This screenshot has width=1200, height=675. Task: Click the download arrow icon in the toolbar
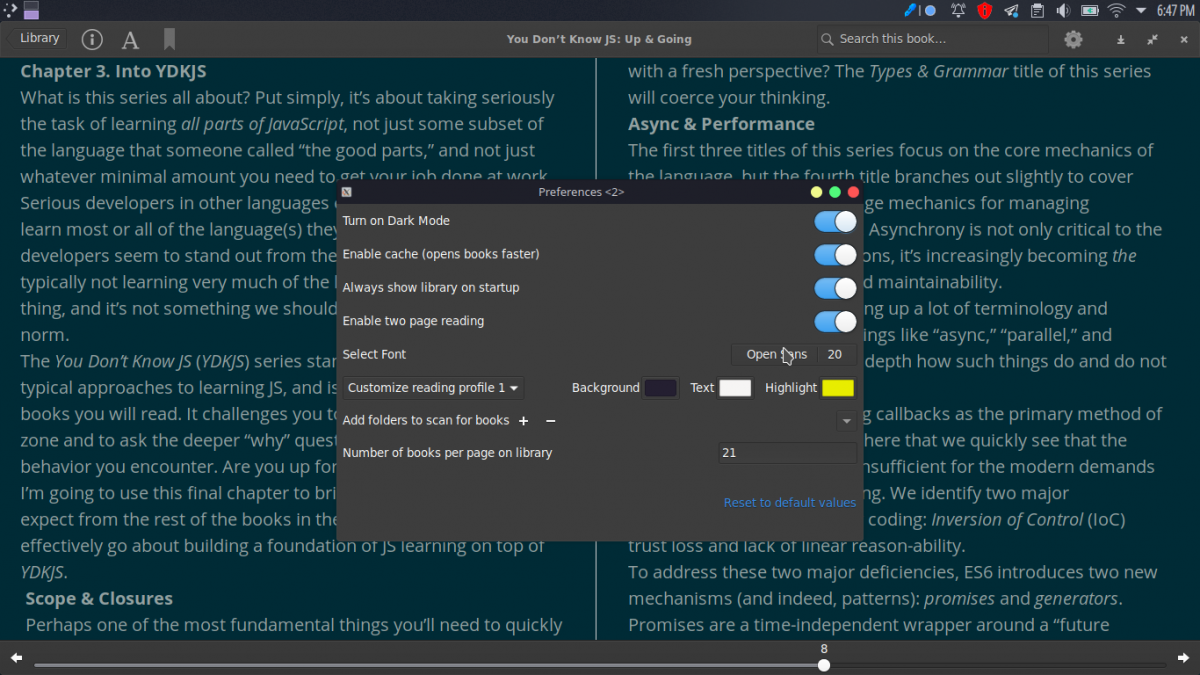point(1121,40)
